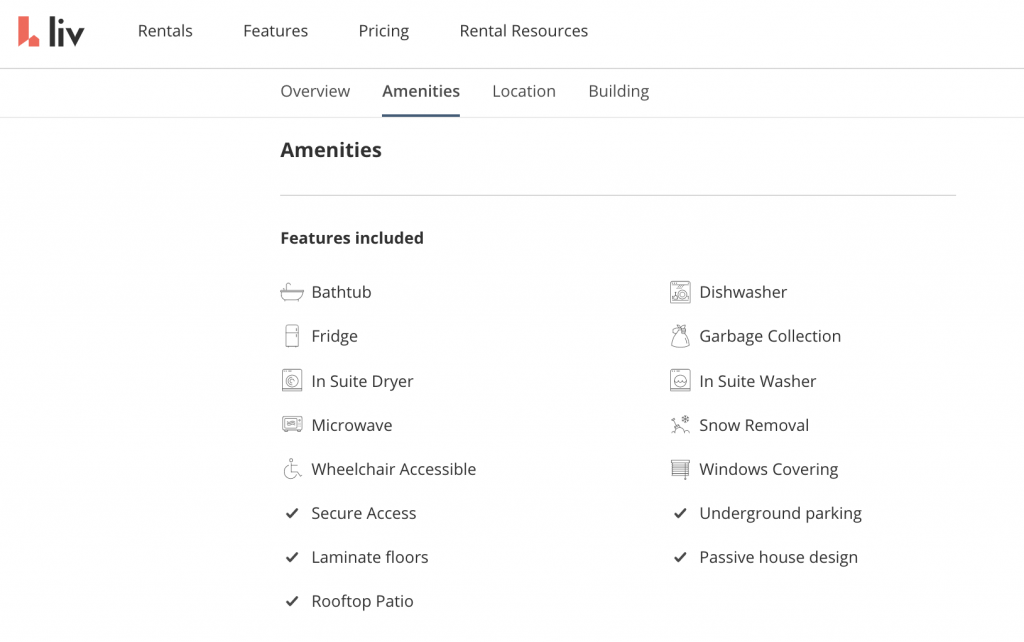Click the Snow Removal text

(754, 425)
